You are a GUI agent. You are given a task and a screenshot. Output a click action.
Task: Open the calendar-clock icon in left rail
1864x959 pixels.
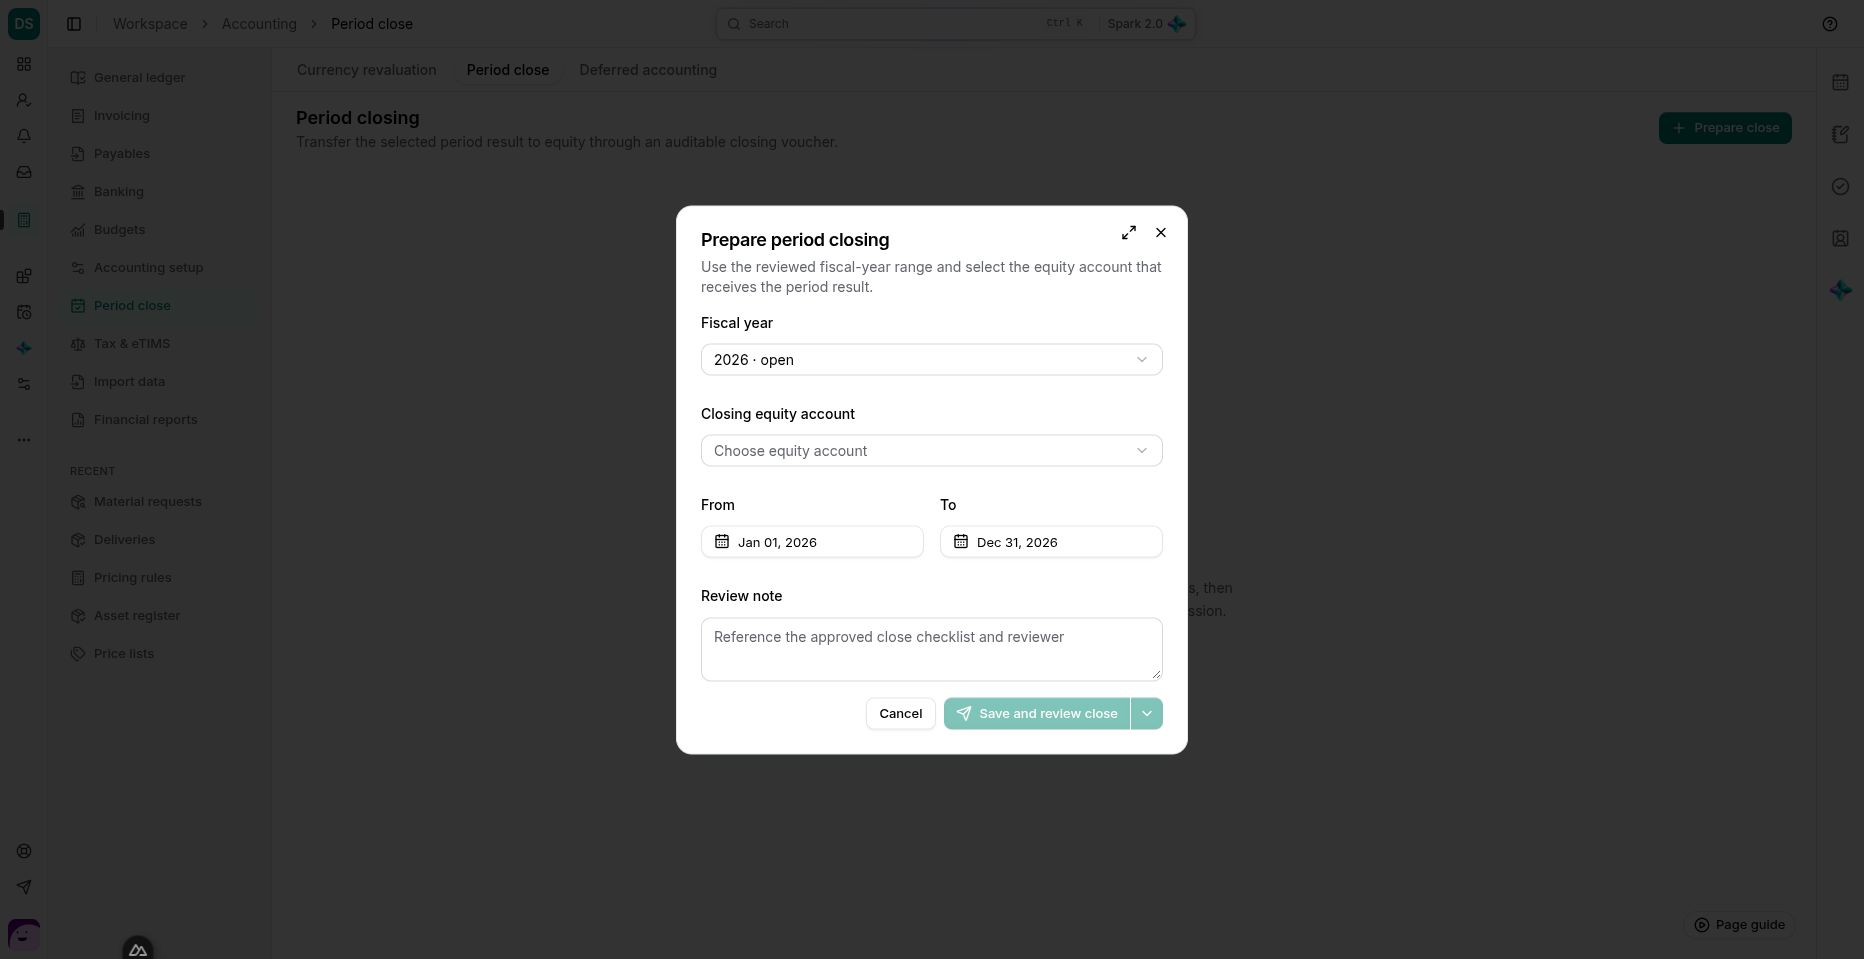click(24, 312)
